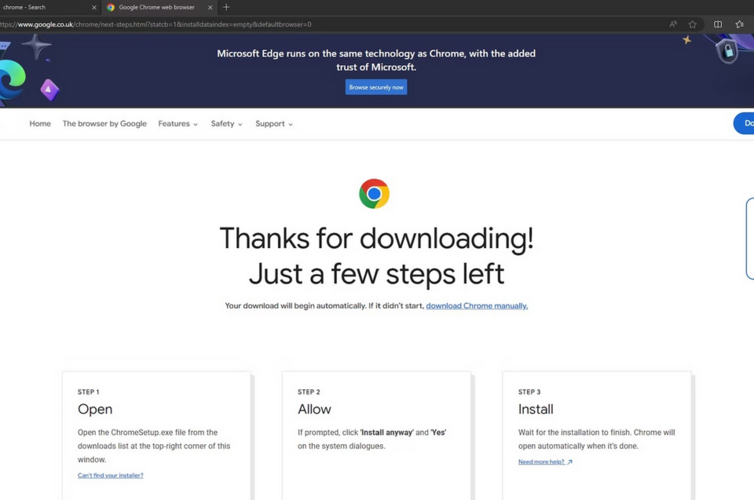The image size is (754, 500).
Task: Open the Read aloud icon in address bar
Action: point(673,25)
